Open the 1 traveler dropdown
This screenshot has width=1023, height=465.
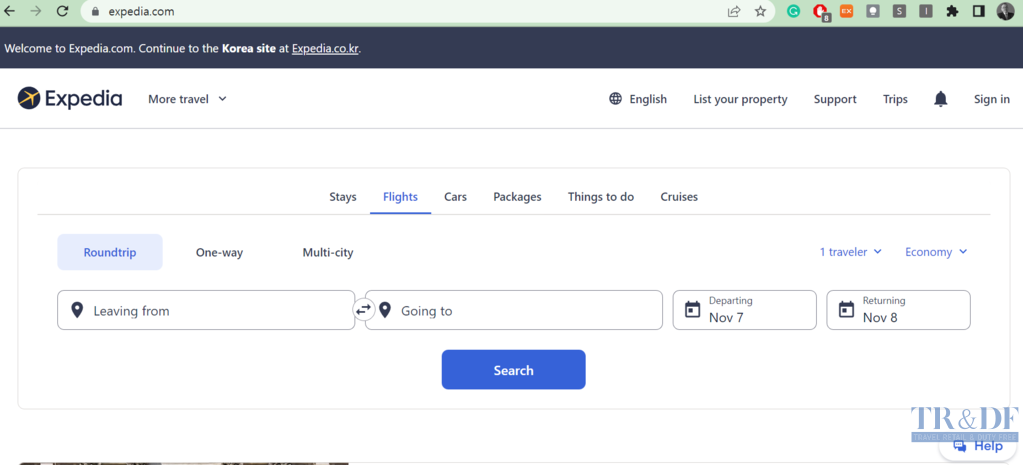[x=851, y=252]
